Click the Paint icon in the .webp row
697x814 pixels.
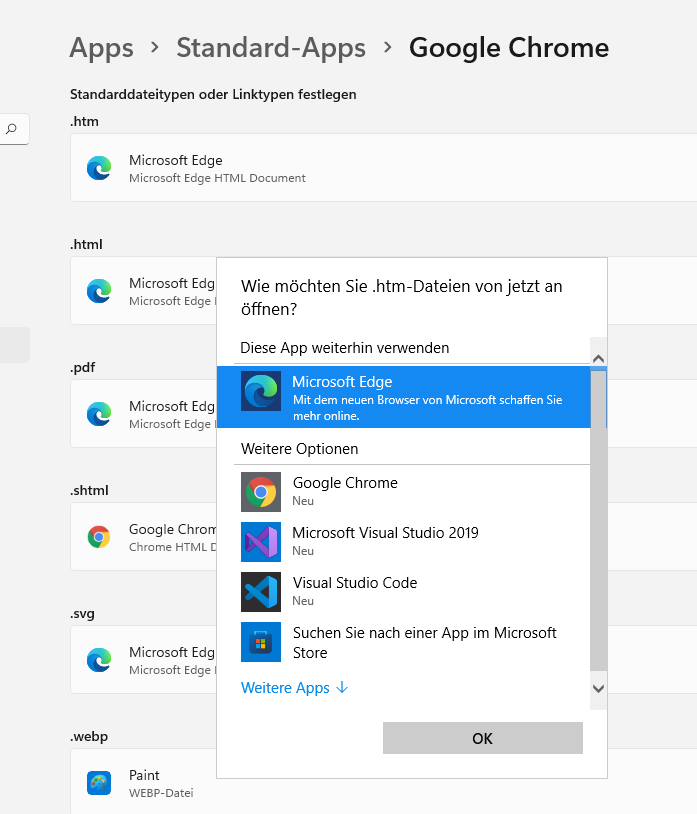click(x=99, y=783)
